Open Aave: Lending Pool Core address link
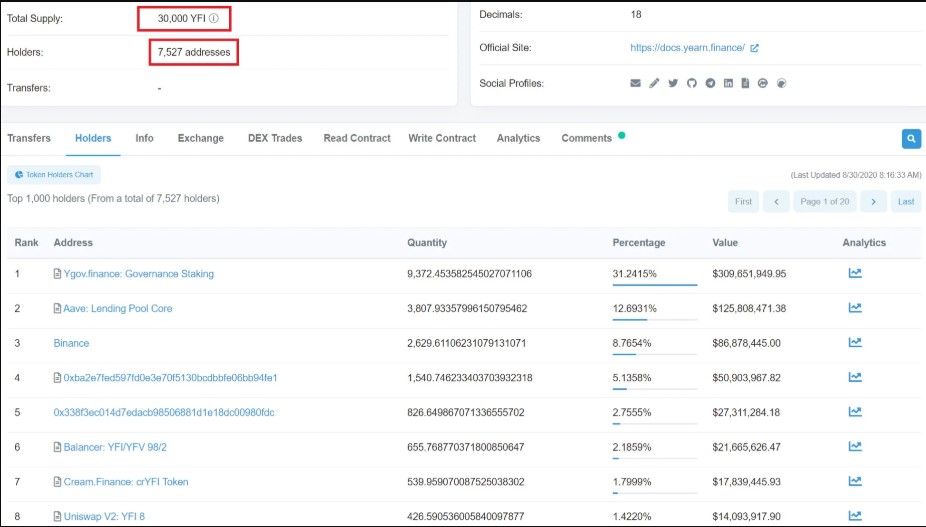The width and height of the screenshot is (926, 527). [118, 308]
